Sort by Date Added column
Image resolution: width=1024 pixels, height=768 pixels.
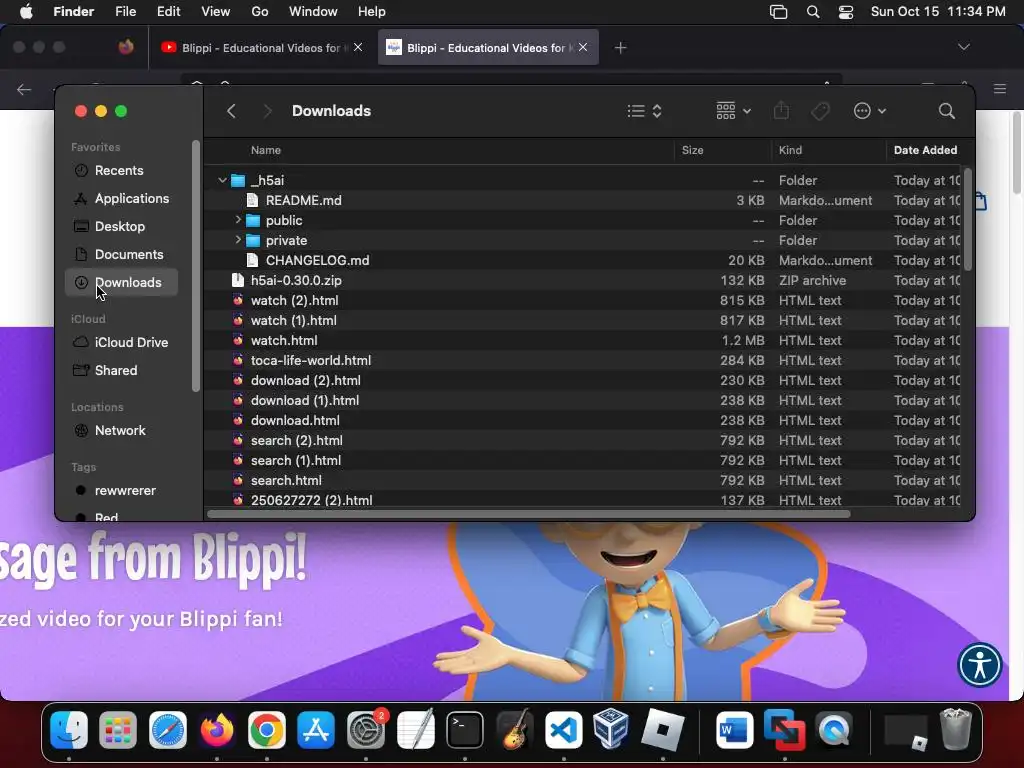pyautogui.click(x=924, y=150)
